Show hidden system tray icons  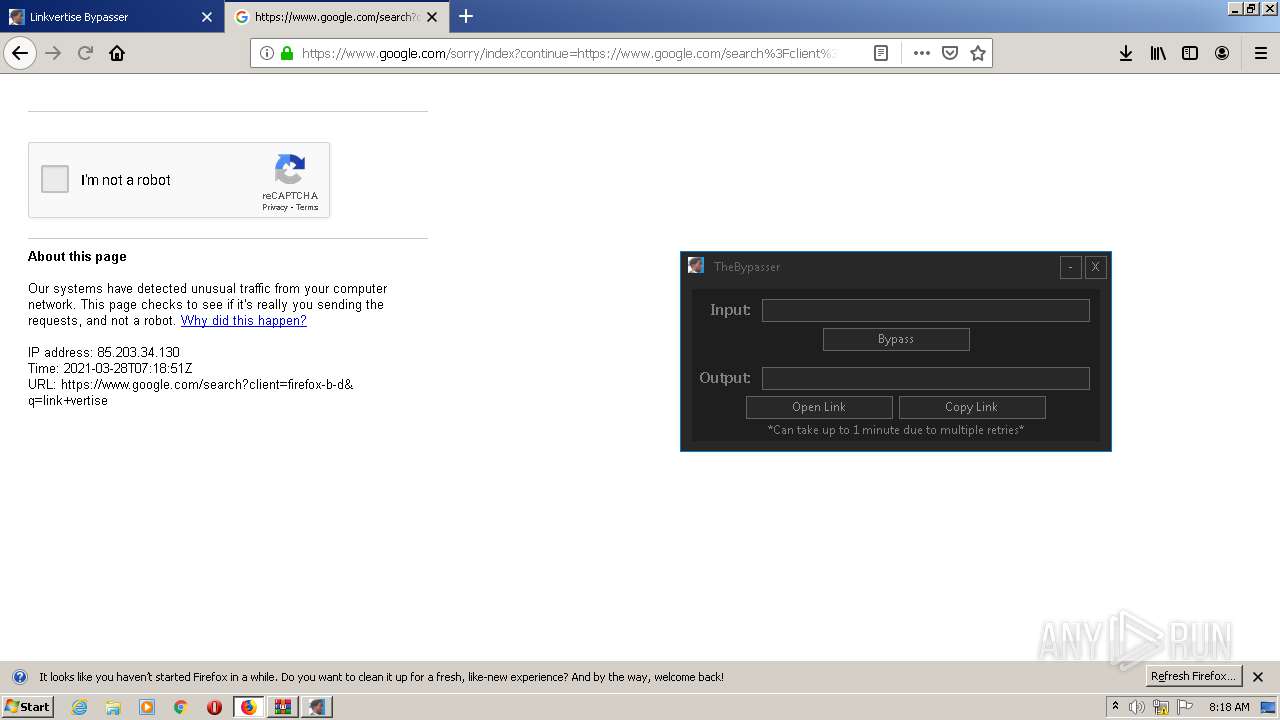(1115, 707)
